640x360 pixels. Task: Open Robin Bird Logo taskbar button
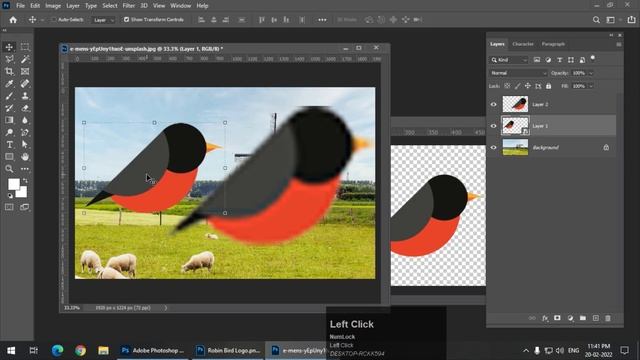[229, 350]
